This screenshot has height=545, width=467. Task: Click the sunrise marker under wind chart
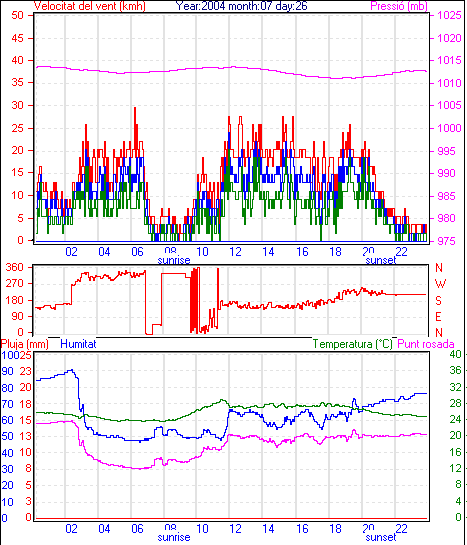tap(174, 260)
